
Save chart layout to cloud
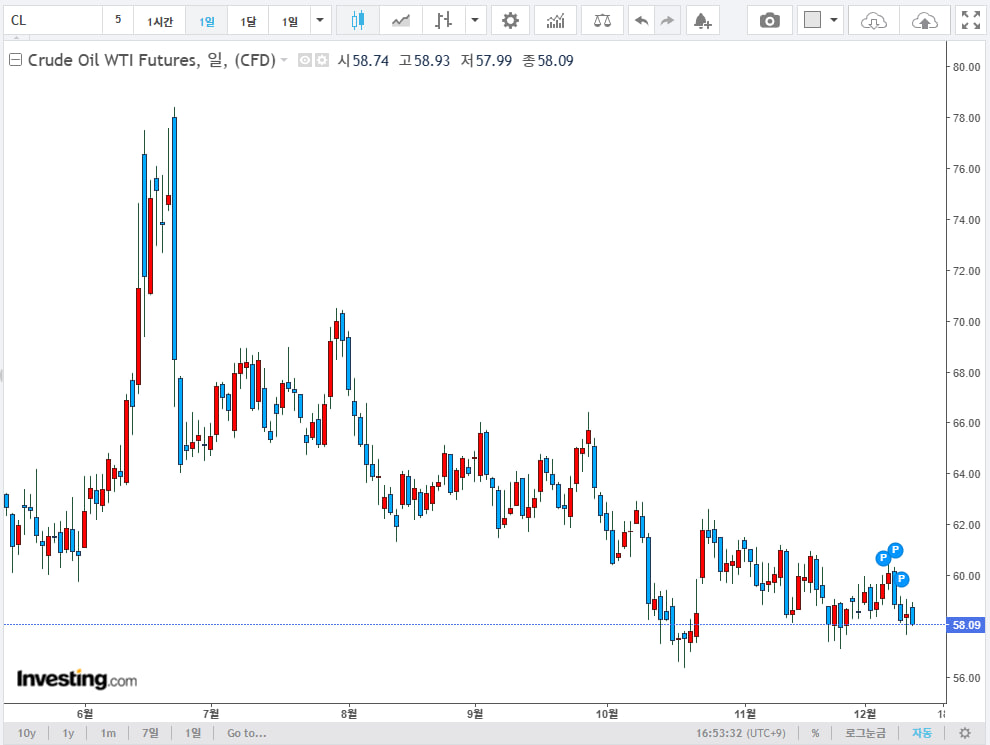tap(925, 20)
